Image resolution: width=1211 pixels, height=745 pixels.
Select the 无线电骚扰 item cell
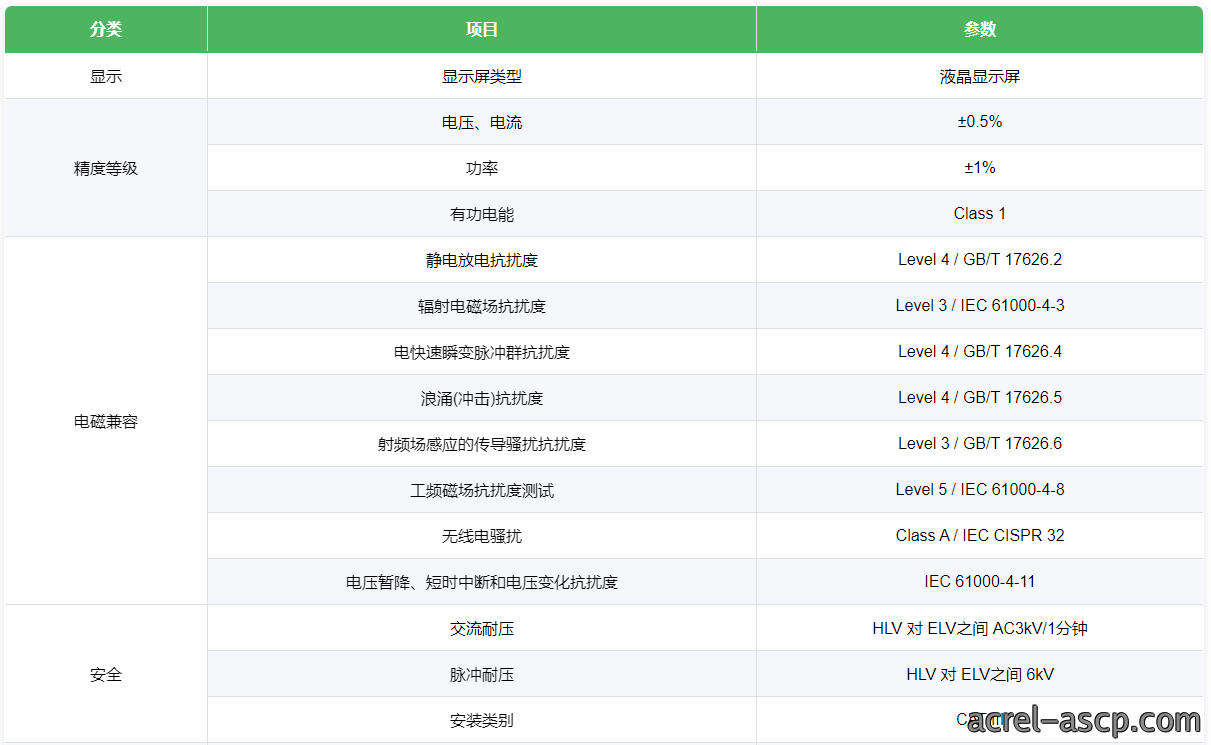[x=482, y=536]
